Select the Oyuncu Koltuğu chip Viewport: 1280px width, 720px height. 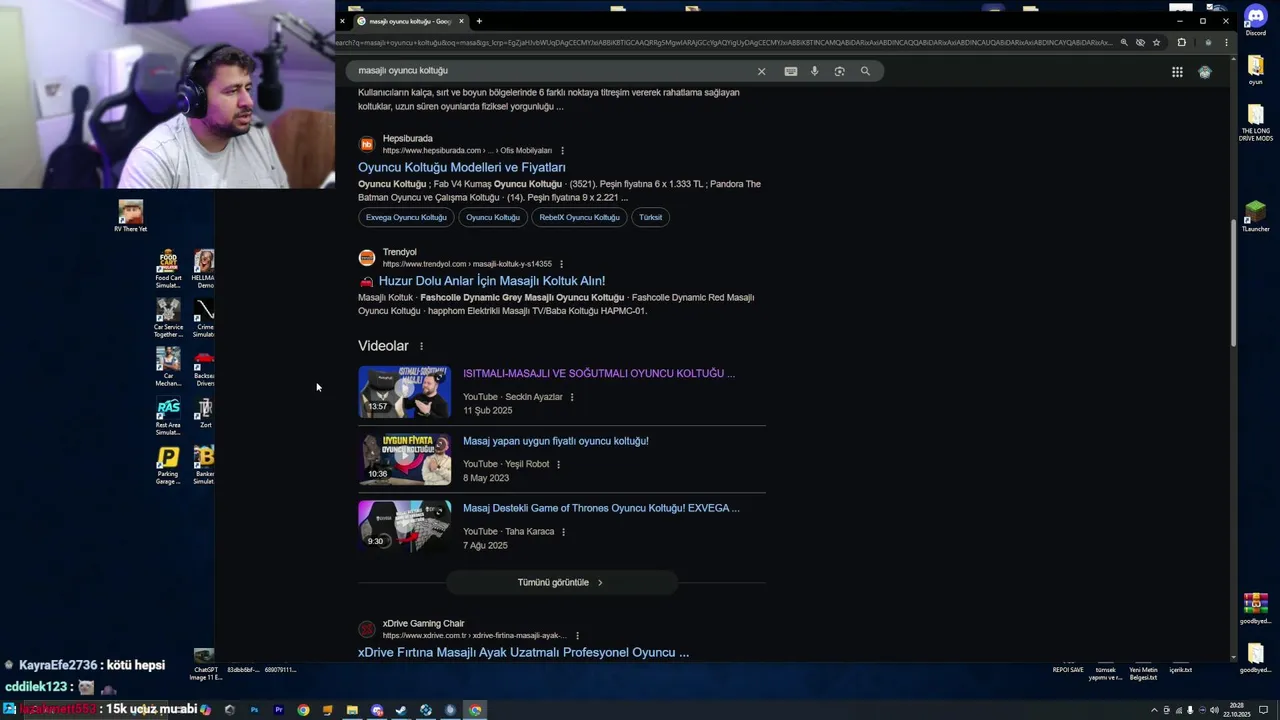click(493, 217)
